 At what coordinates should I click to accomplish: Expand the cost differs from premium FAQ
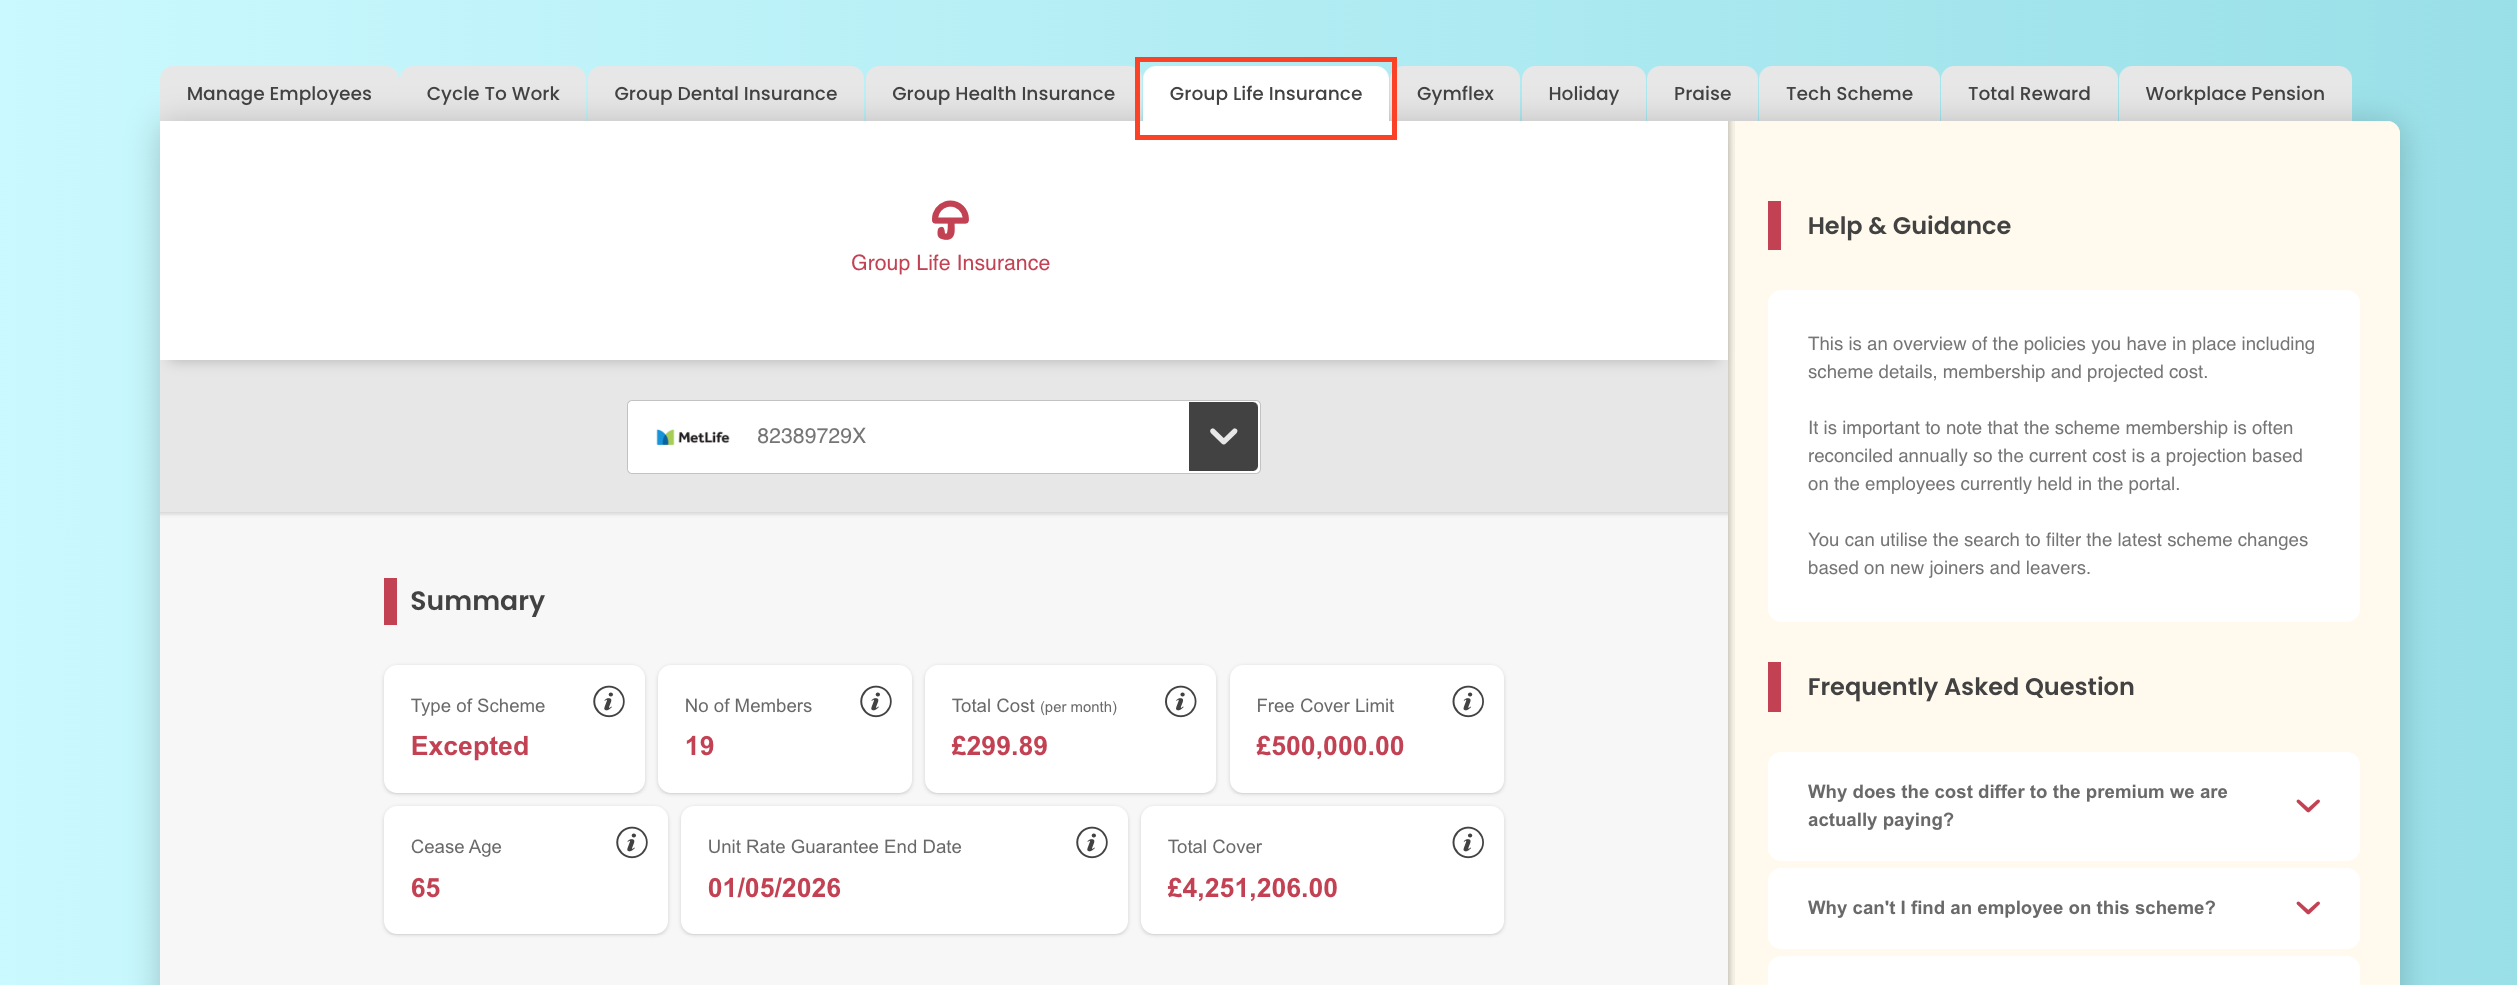coord(2307,806)
